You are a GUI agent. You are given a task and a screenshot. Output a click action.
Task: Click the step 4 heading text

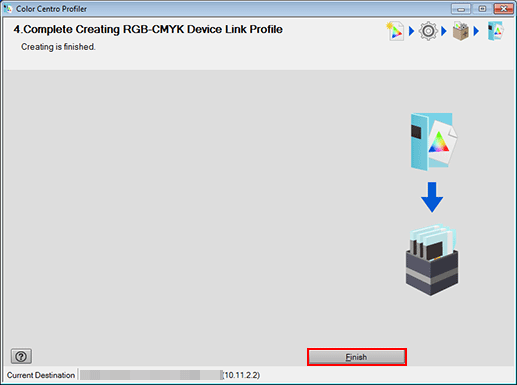tap(148, 29)
